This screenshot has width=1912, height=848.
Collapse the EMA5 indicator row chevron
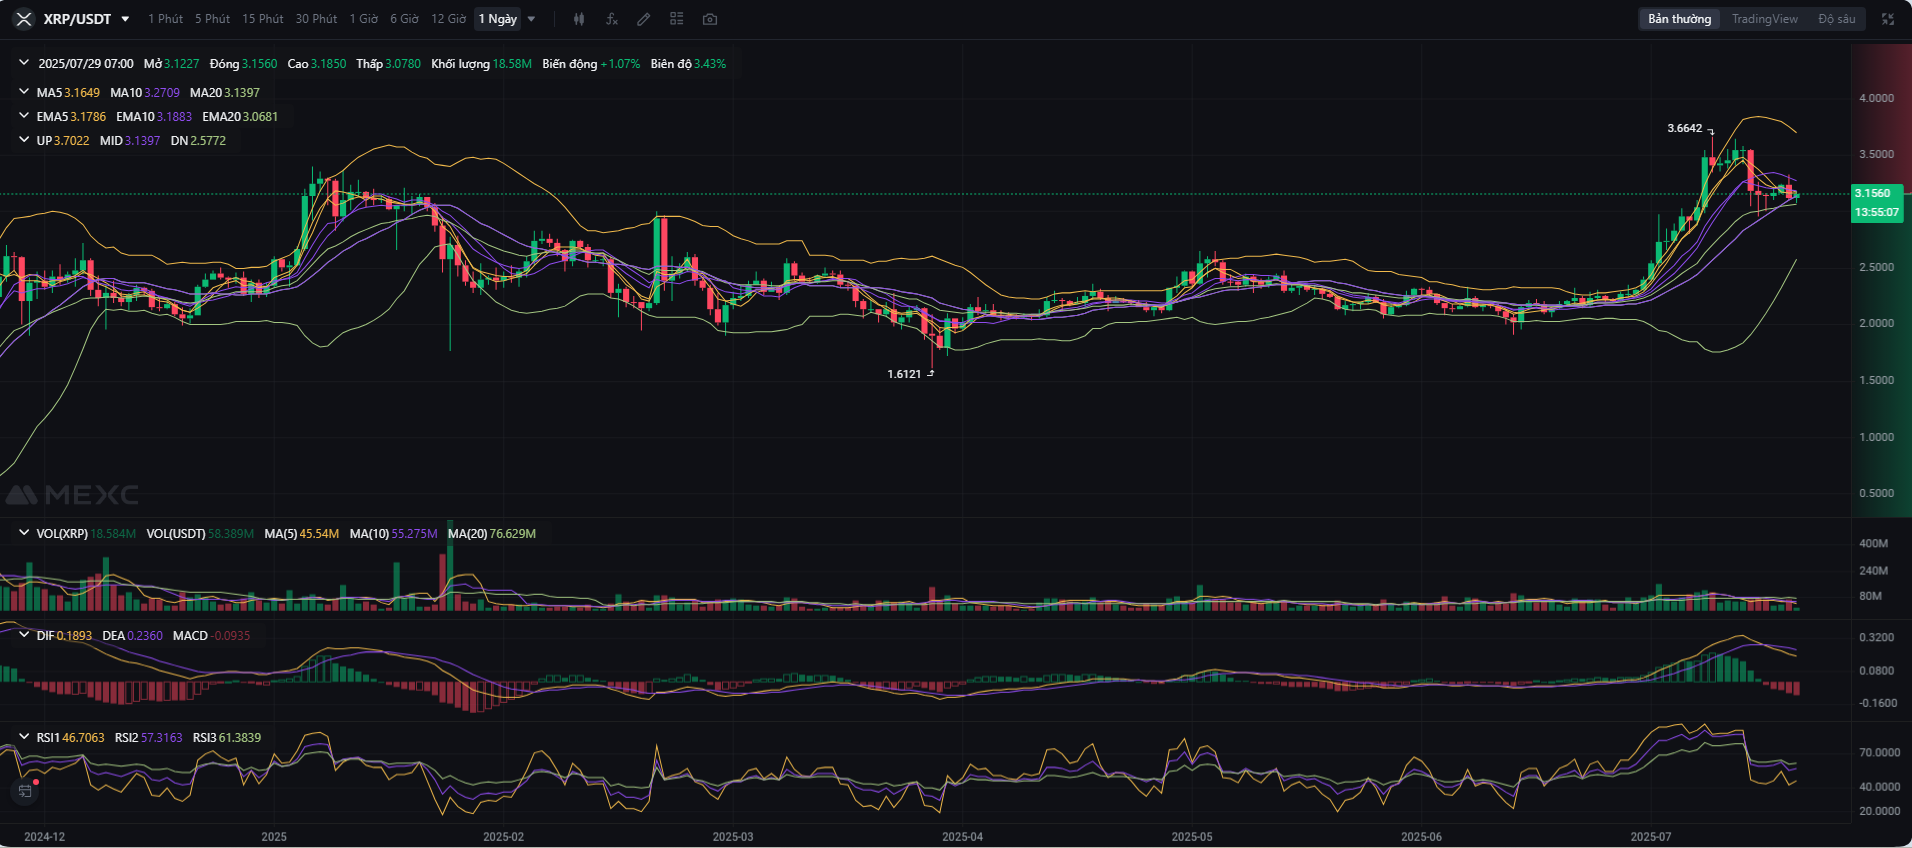click(x=24, y=116)
